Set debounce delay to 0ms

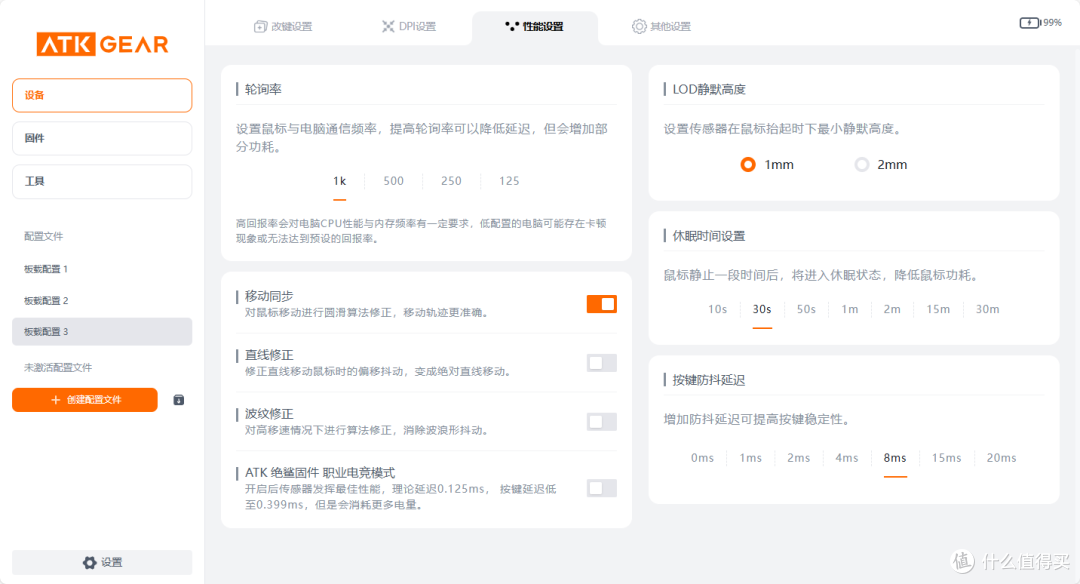coord(703,458)
